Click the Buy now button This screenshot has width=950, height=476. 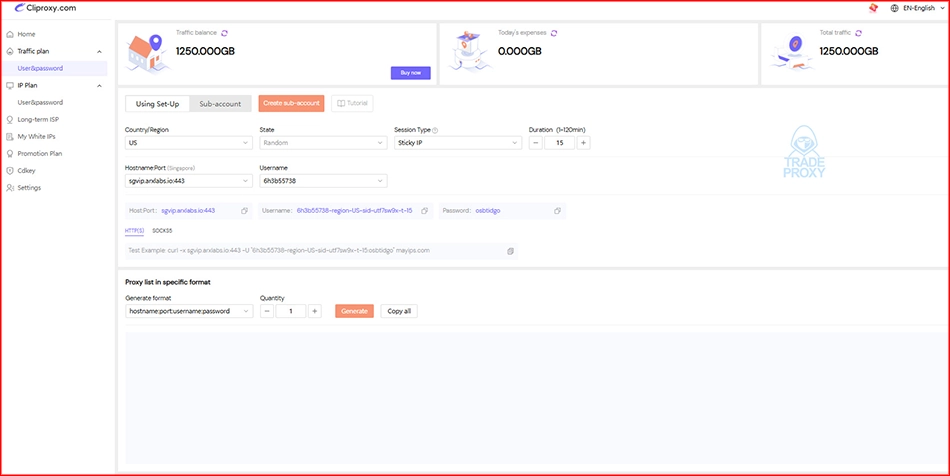click(410, 73)
